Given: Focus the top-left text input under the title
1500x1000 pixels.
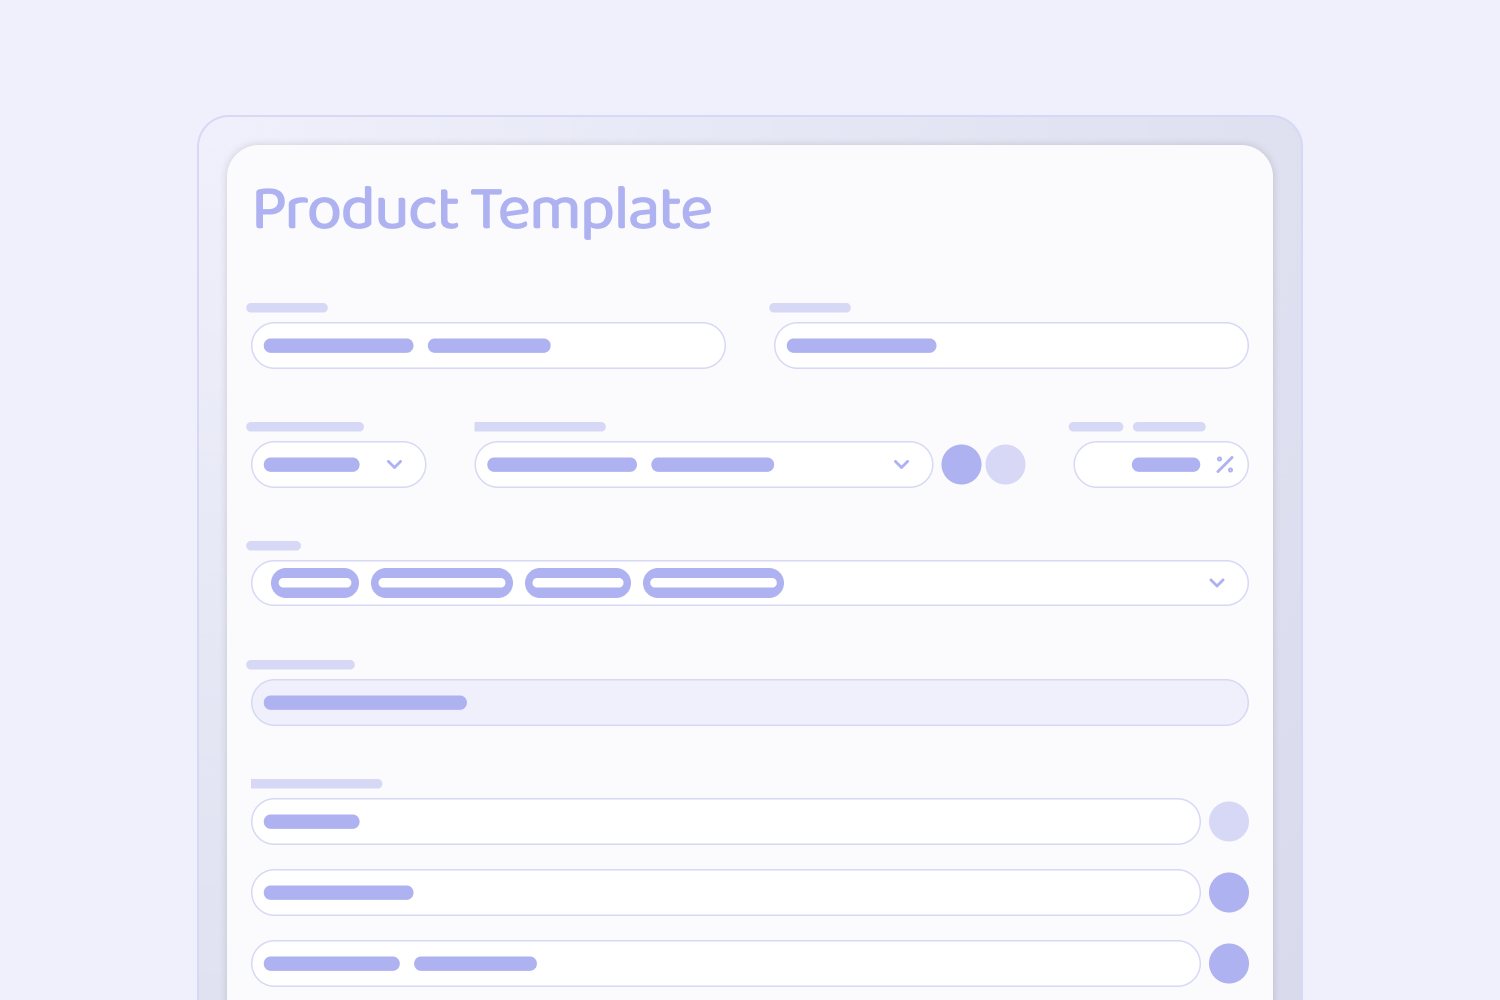Looking at the screenshot, I should [488, 345].
